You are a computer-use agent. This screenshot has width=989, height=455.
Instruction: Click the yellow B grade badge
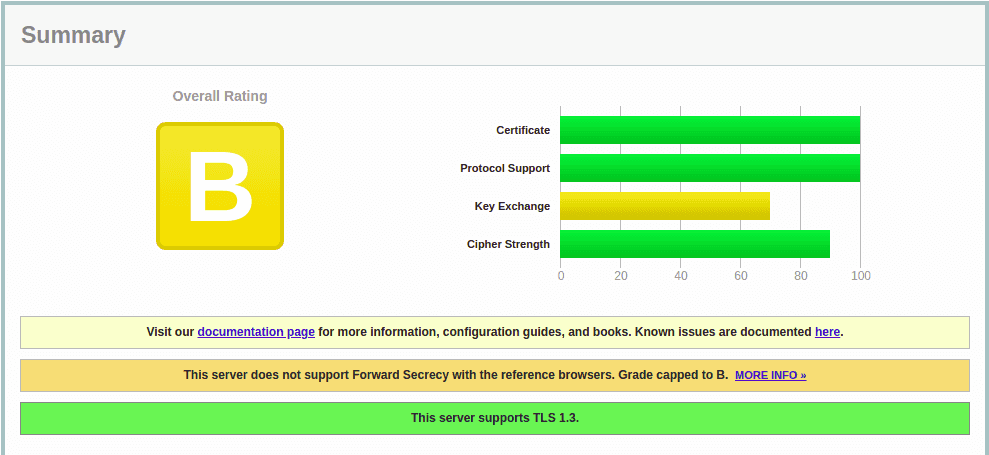[220, 186]
